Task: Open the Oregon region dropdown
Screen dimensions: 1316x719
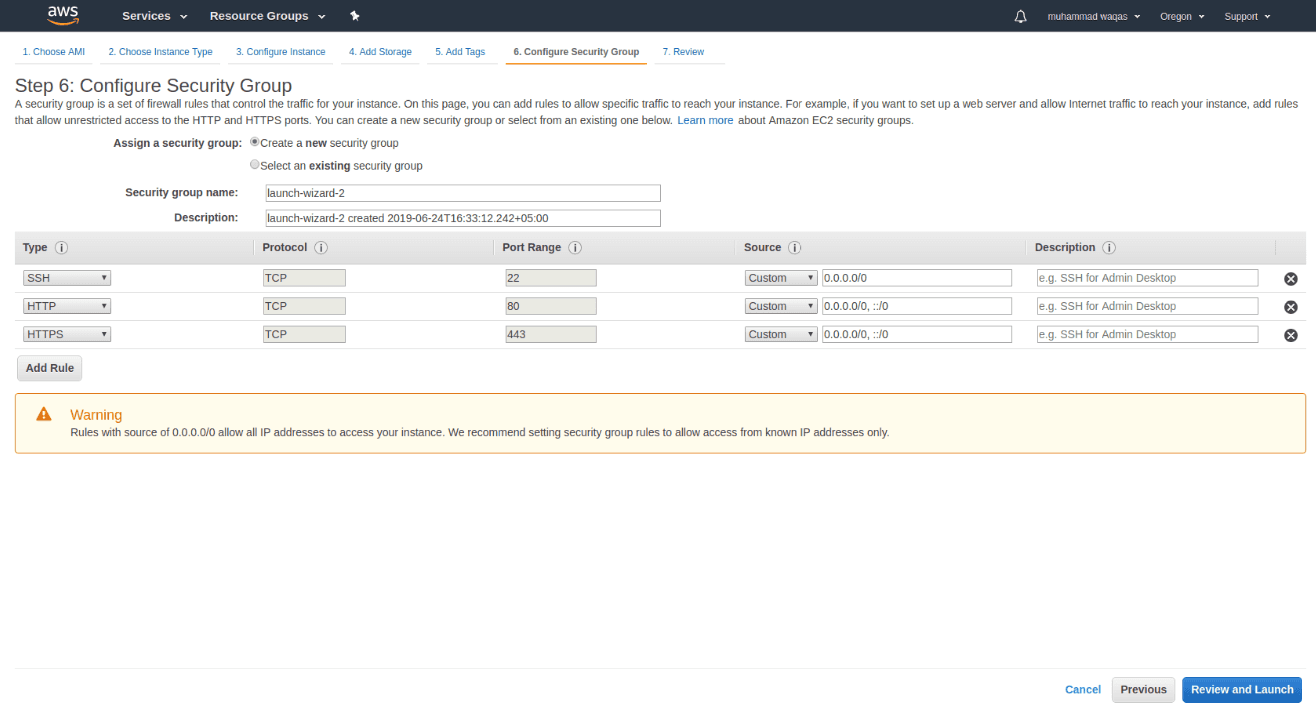Action: point(1181,16)
